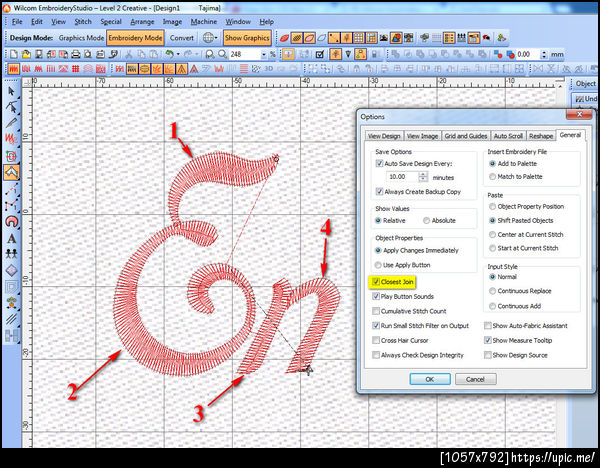Print the design using printer icon
This screenshot has height=468, width=600.
pos(75,54)
